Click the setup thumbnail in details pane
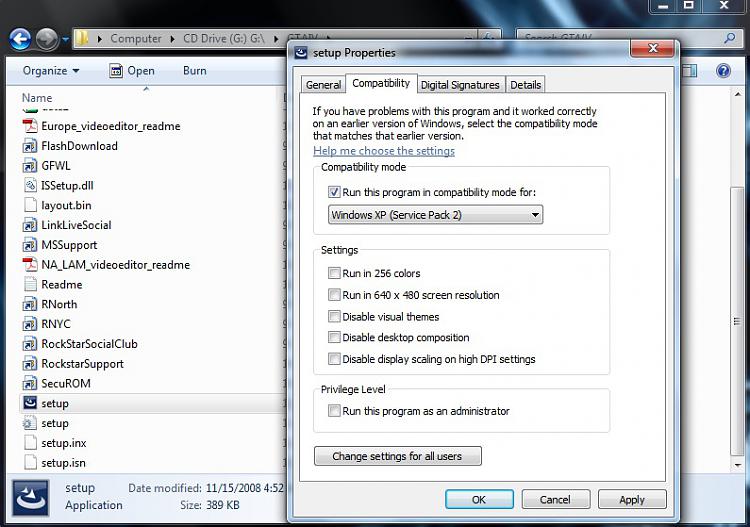 coord(30,498)
